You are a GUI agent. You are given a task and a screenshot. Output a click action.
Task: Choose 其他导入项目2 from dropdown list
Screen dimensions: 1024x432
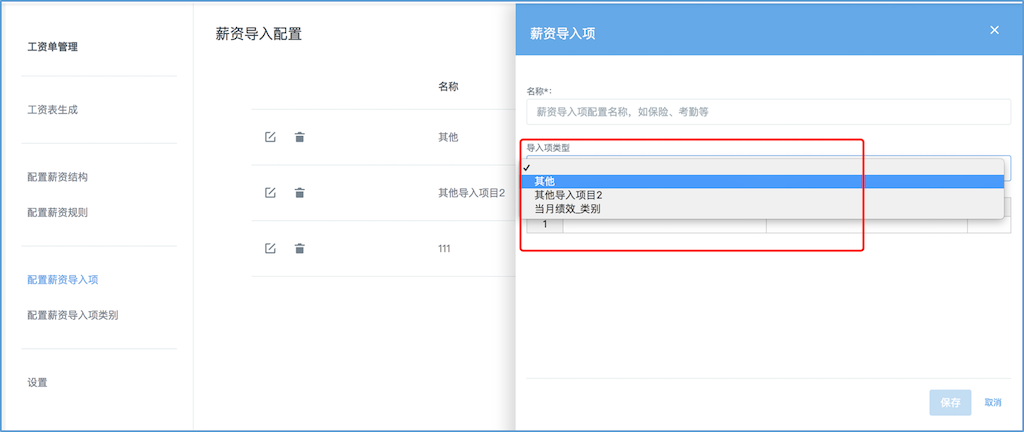765,195
